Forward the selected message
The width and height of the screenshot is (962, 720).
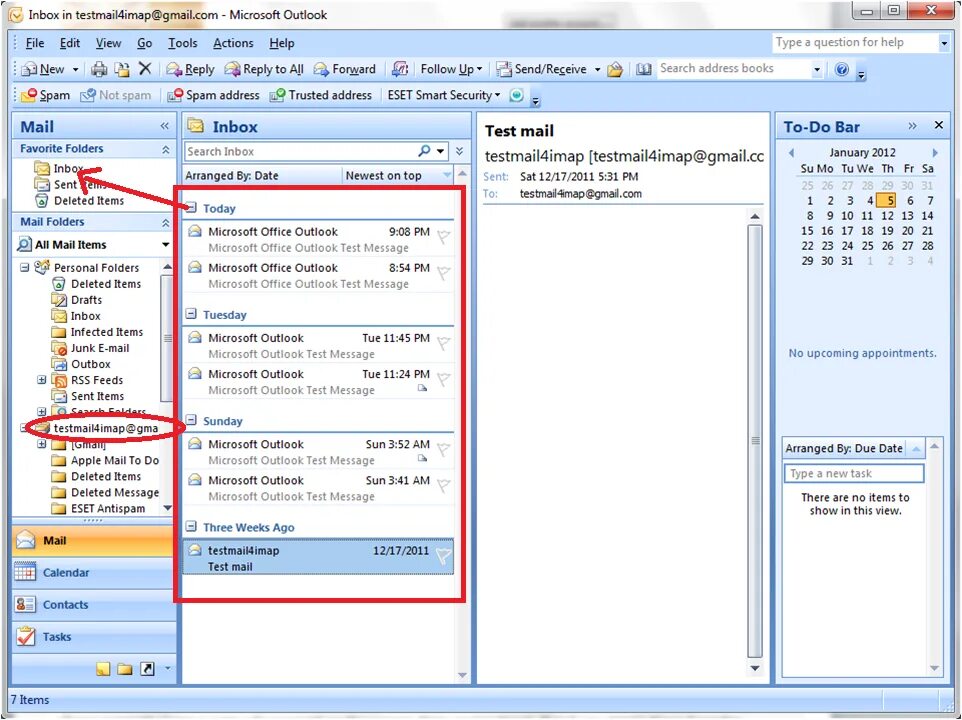point(344,69)
